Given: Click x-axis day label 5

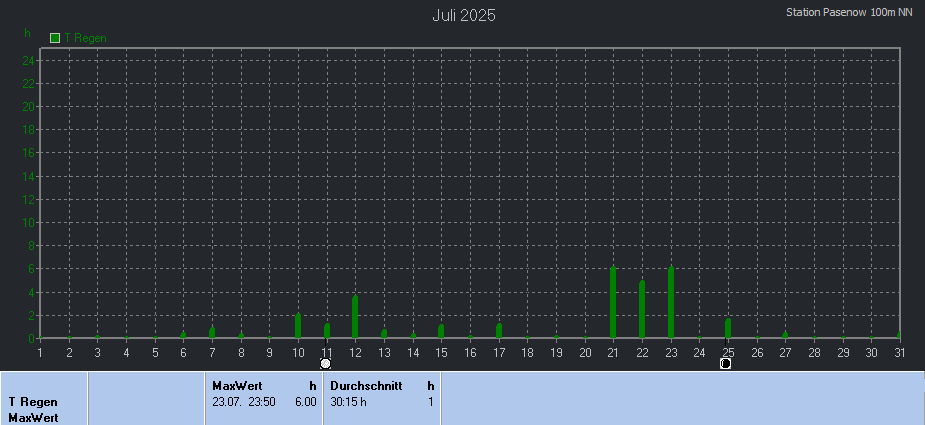Looking at the screenshot, I should (155, 353).
